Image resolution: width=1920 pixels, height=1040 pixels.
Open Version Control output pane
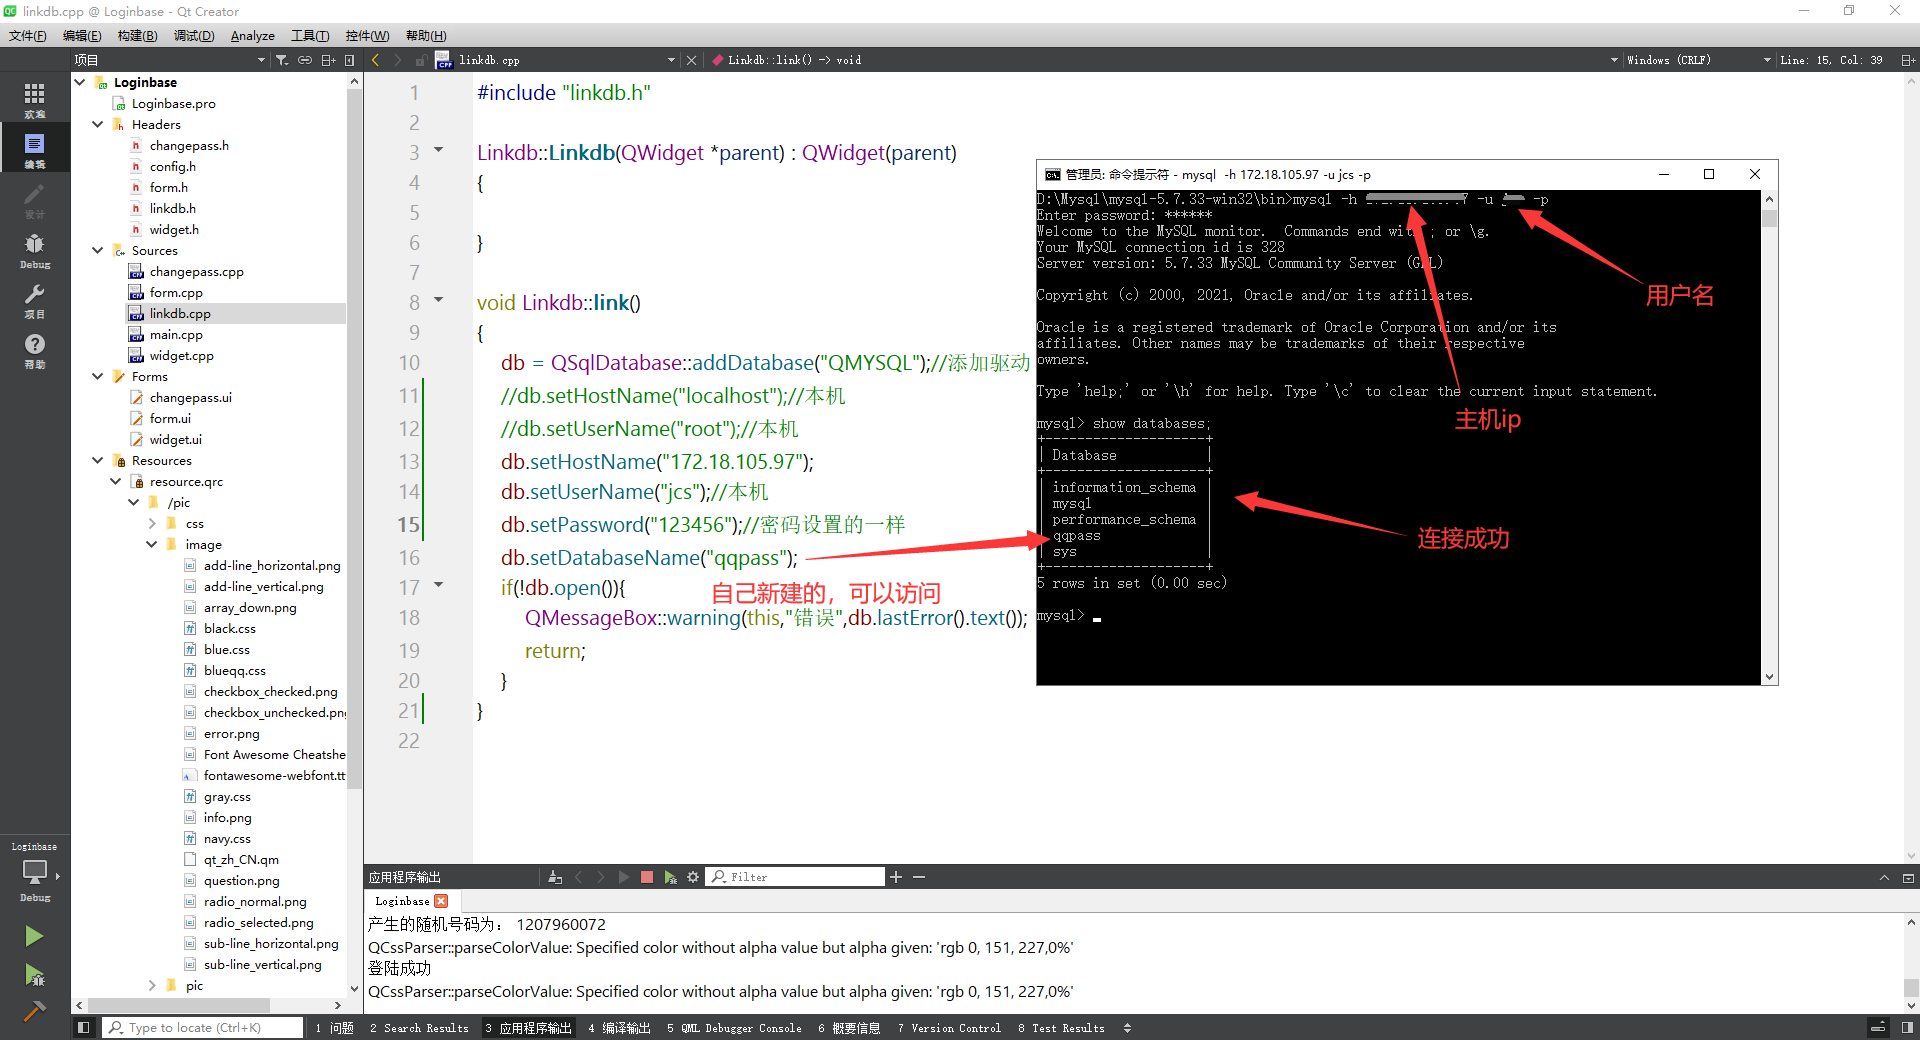pos(949,1028)
